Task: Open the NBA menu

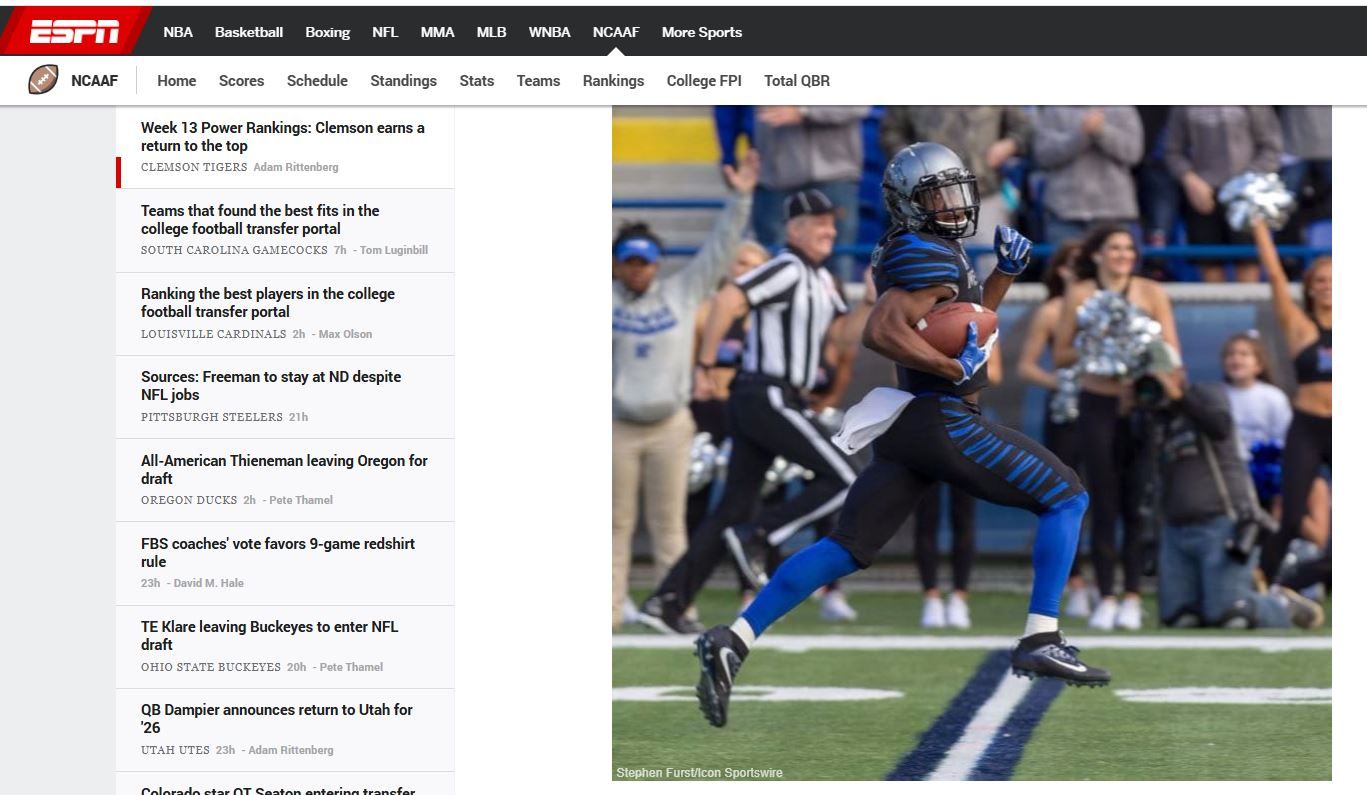Action: point(178,32)
